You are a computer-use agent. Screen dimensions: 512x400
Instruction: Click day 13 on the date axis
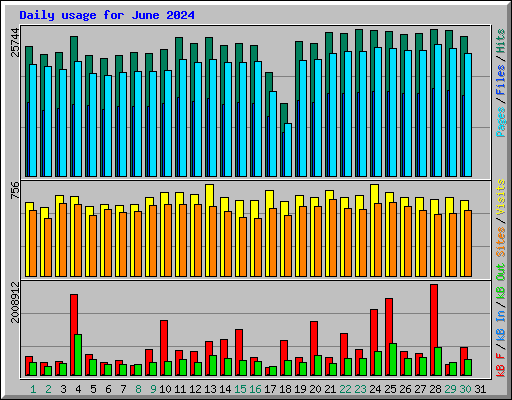210,389
